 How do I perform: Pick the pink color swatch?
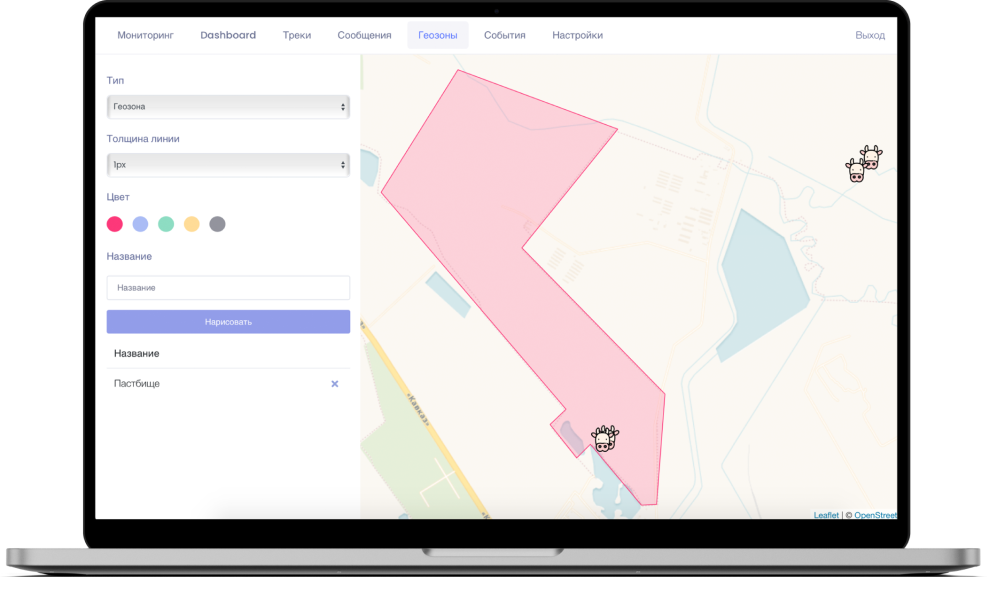115,224
